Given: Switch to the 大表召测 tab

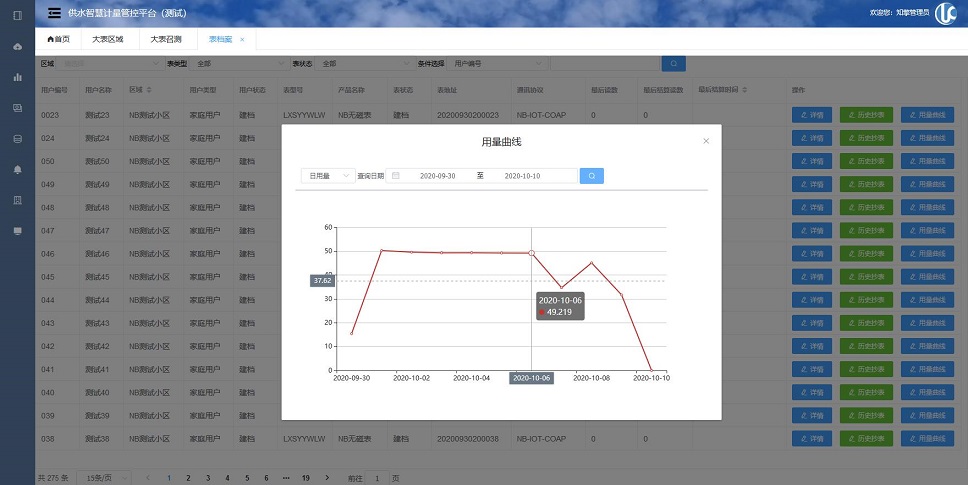Looking at the screenshot, I should [165, 39].
